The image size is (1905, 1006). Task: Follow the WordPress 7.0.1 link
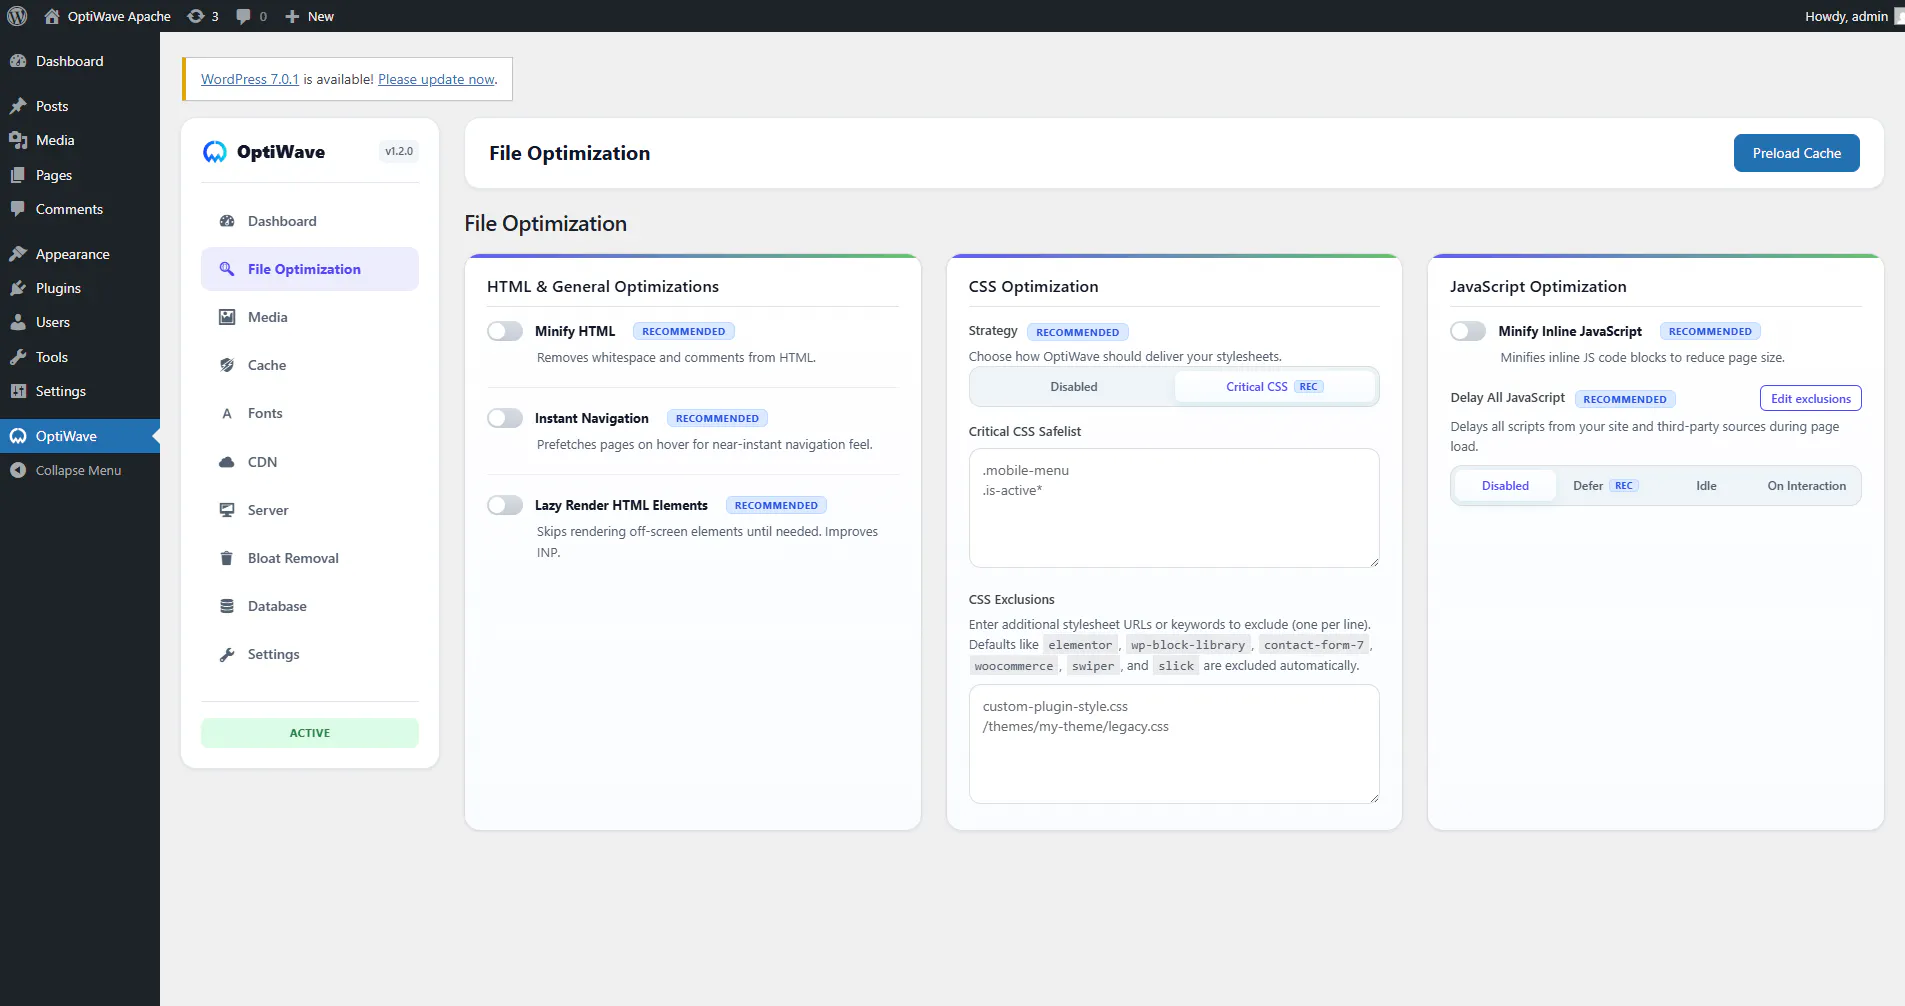click(x=250, y=79)
